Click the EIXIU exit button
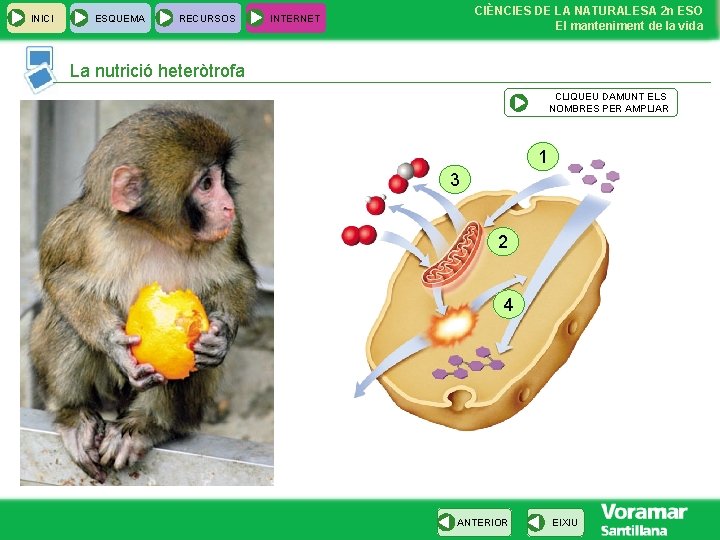 (x=556, y=522)
